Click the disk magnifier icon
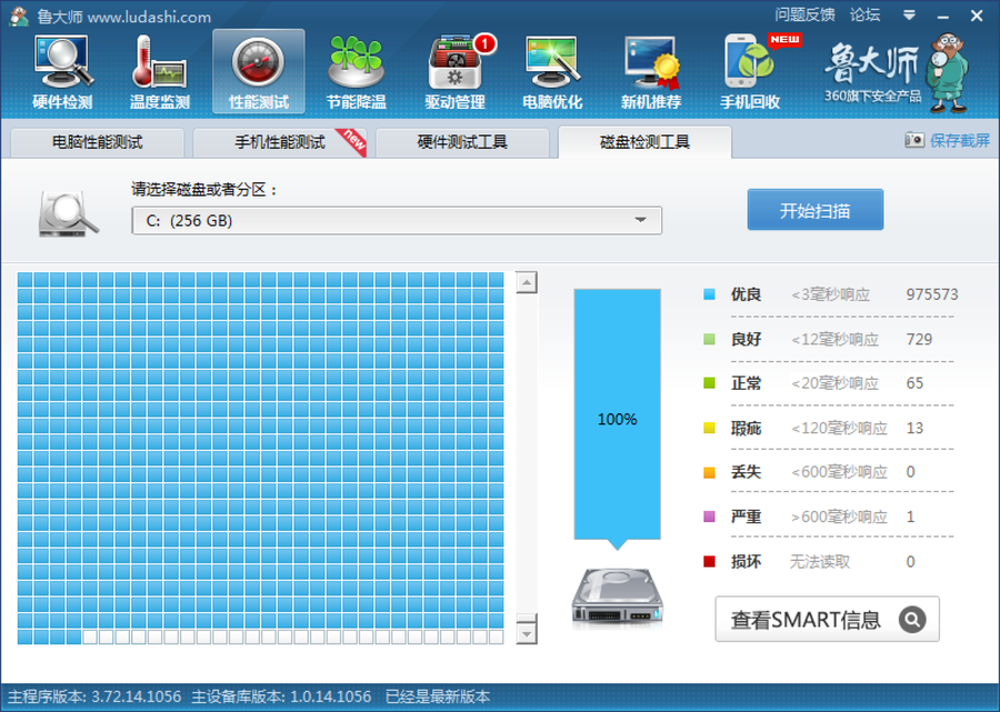 pos(68,214)
